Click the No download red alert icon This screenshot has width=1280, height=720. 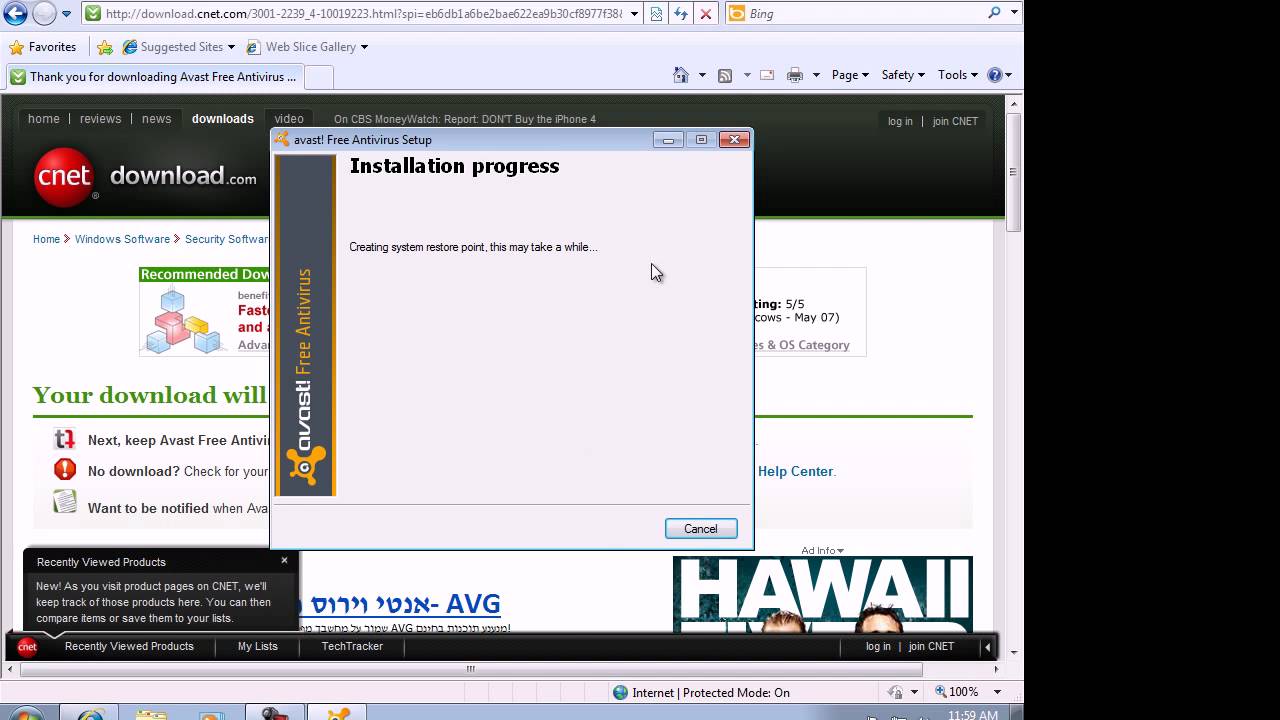65,469
